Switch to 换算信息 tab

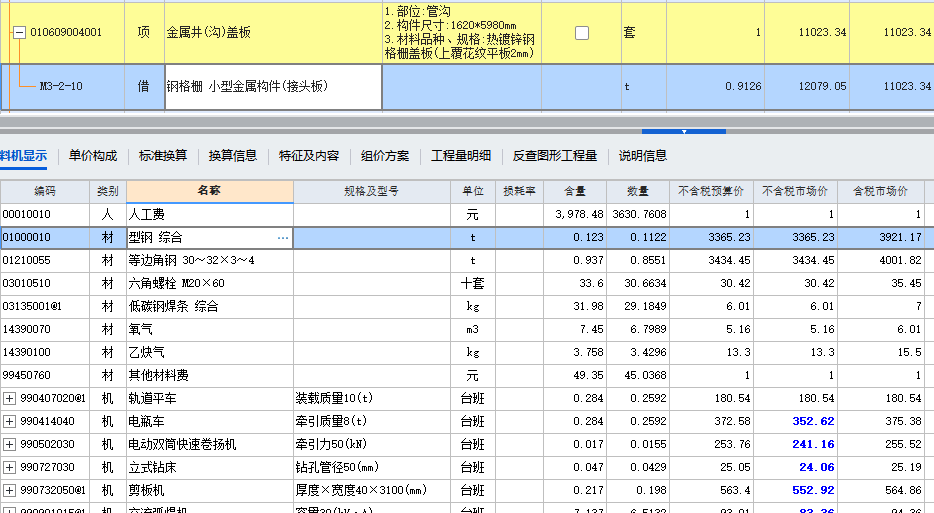233,156
